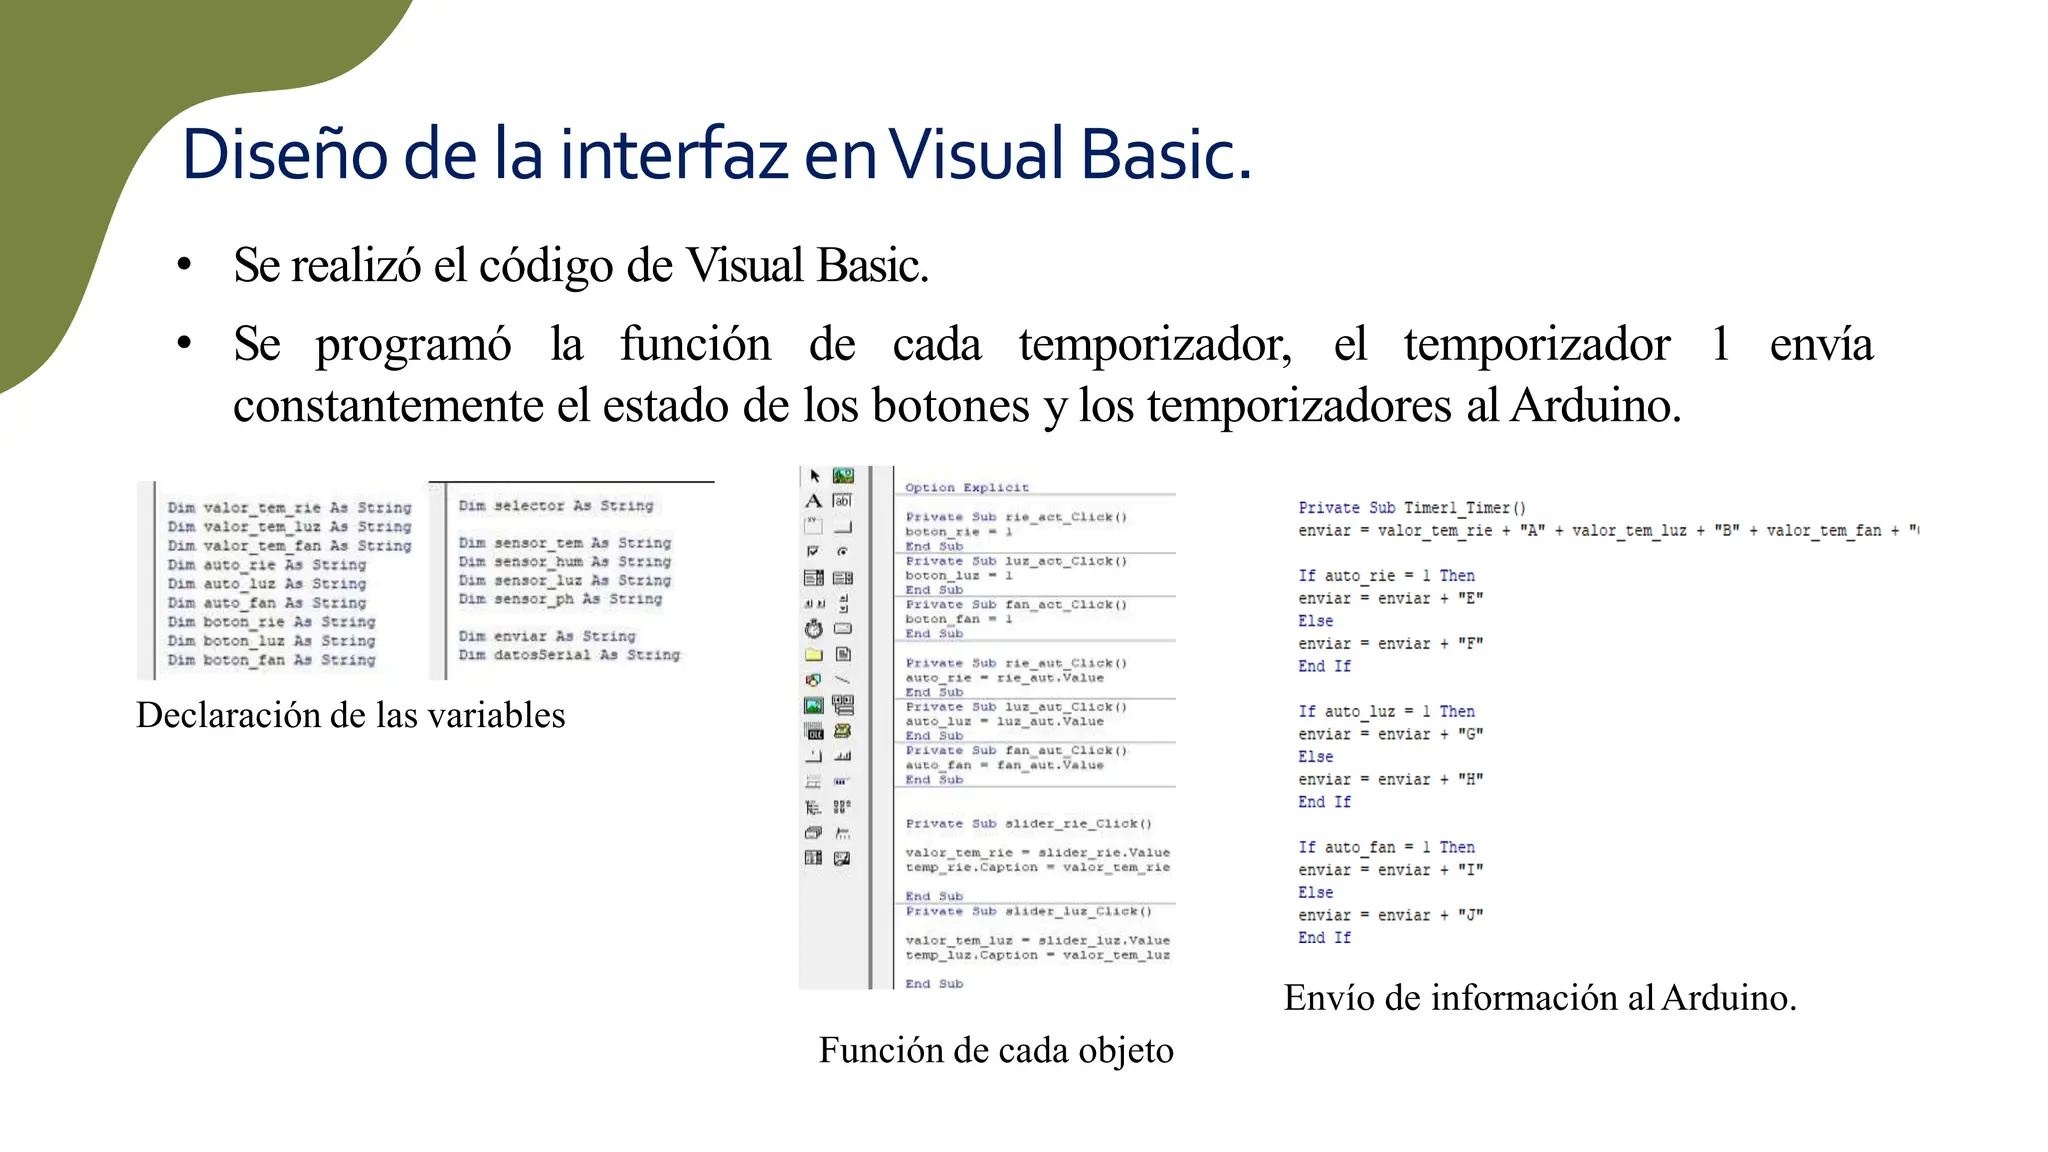
Task: Pick the CheckBox control in toolbox
Action: [x=814, y=551]
